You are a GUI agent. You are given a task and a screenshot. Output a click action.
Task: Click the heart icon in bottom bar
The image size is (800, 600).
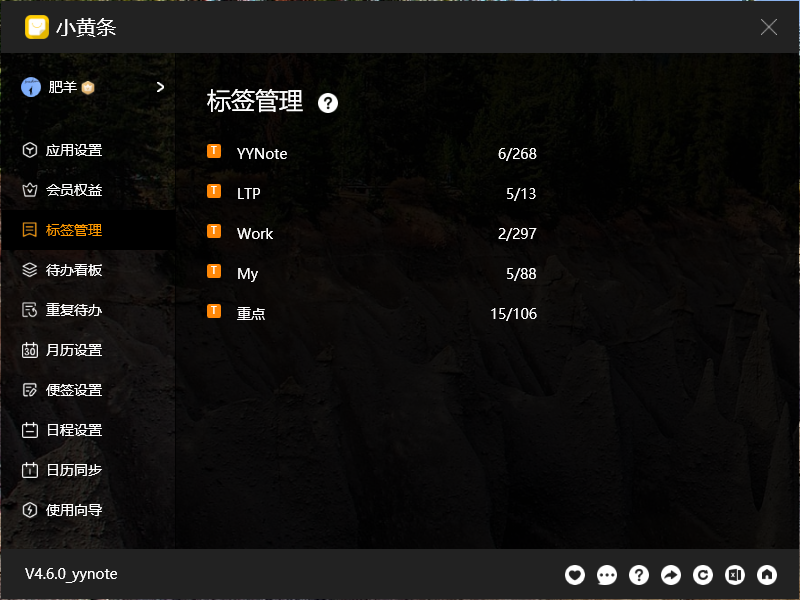574,575
